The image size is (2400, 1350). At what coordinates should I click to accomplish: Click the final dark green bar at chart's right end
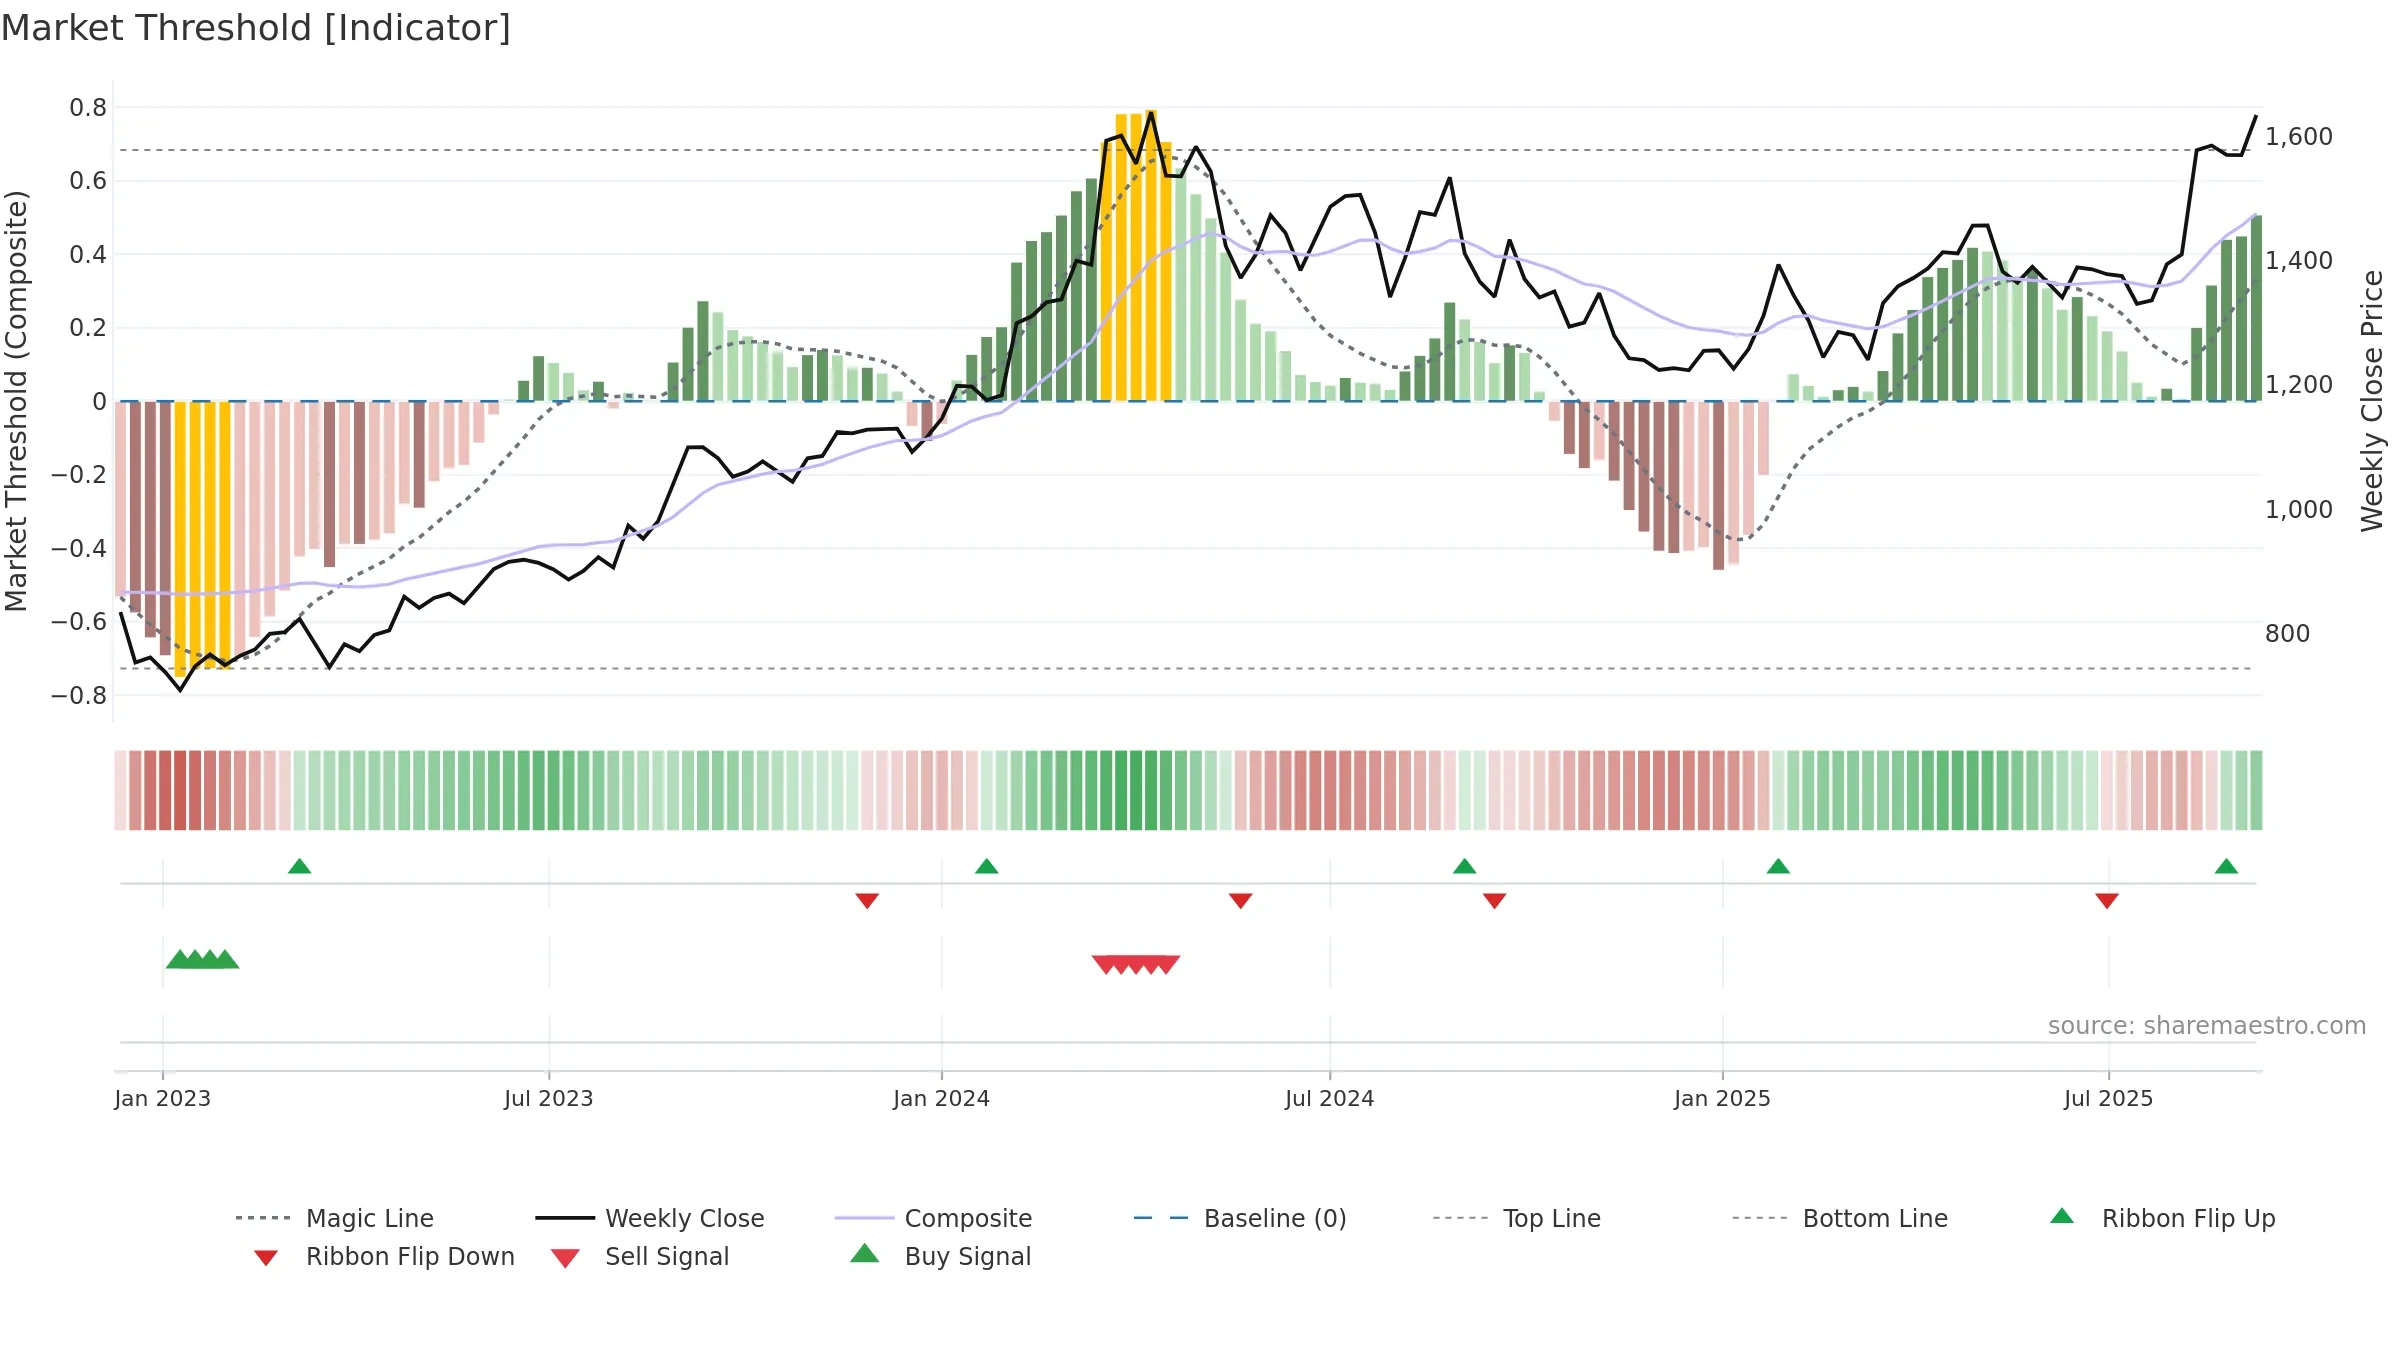(2256, 308)
